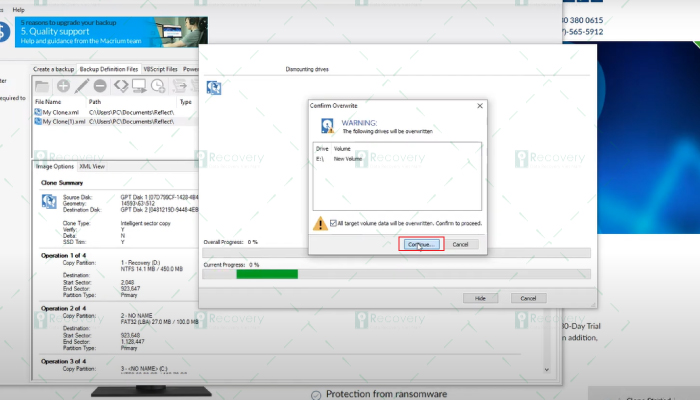Select My Clone(1).xml file row
700x400 pixels.
(116, 121)
